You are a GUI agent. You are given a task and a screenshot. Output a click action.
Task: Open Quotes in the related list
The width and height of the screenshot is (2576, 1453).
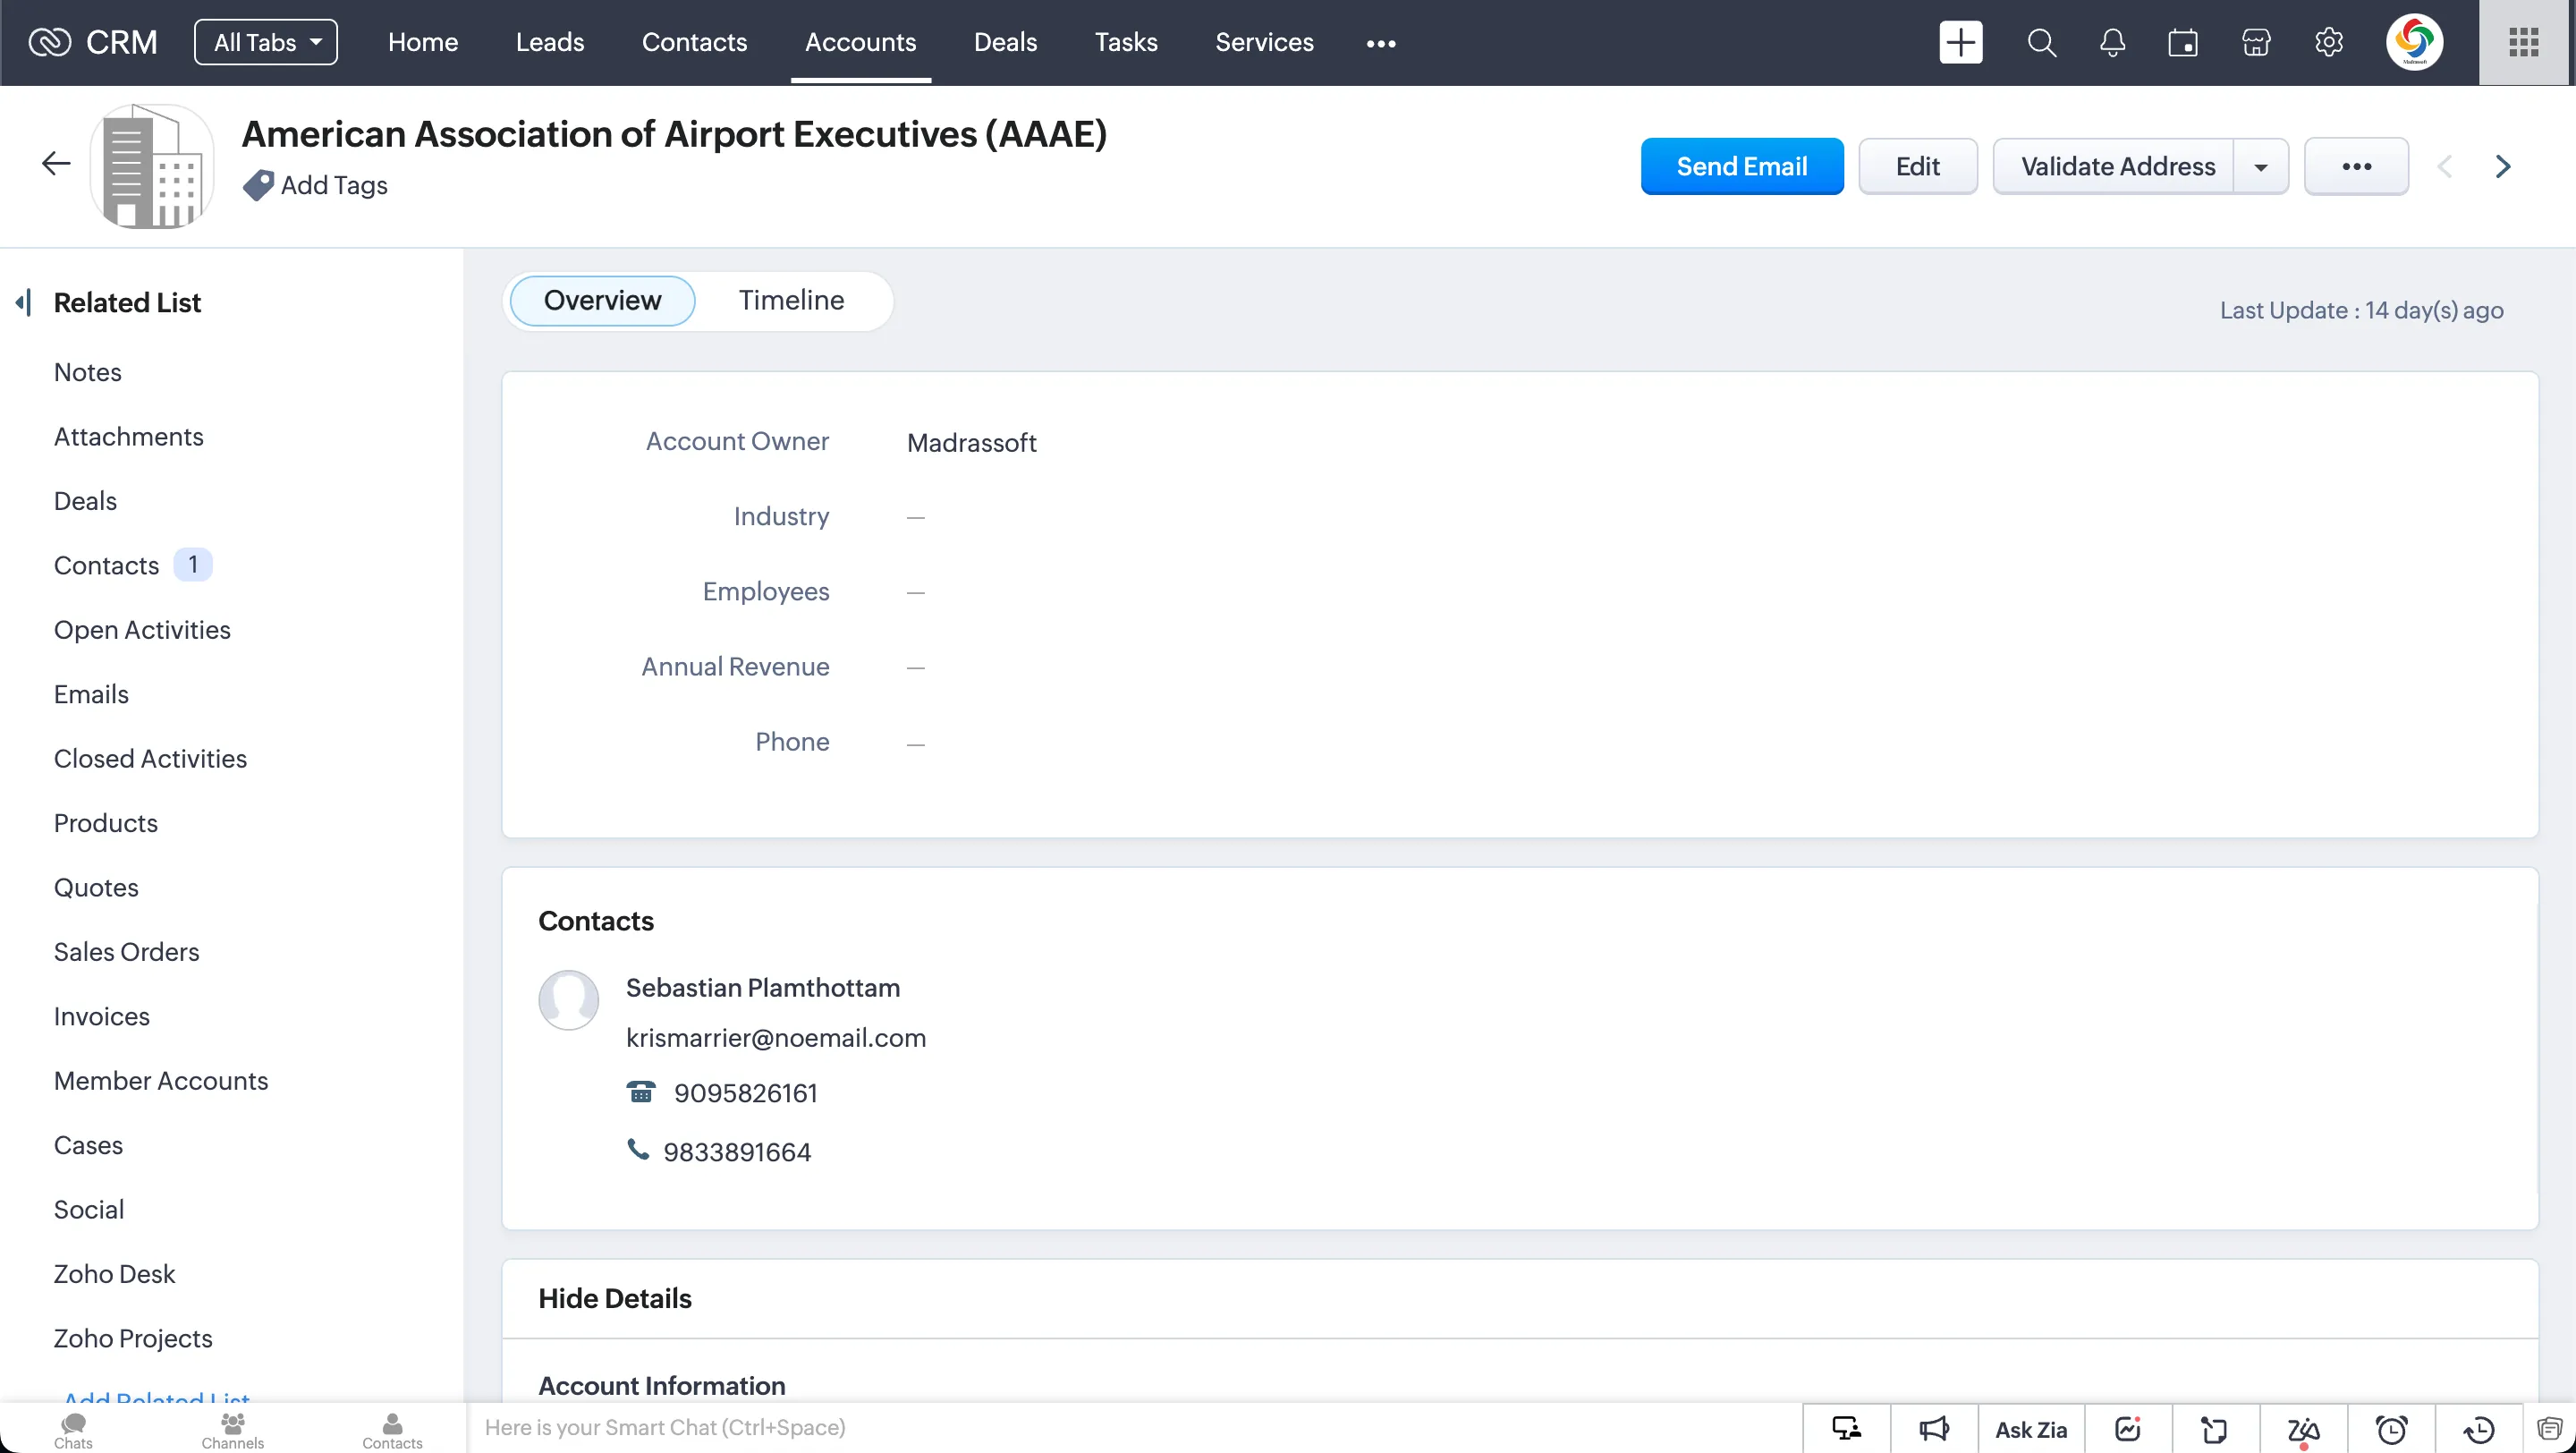tap(96, 887)
